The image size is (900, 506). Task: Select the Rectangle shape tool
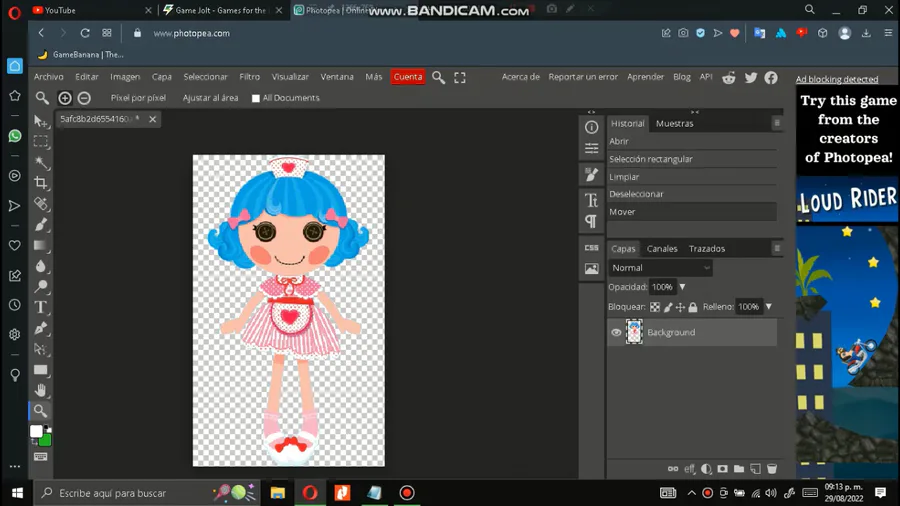[x=40, y=370]
